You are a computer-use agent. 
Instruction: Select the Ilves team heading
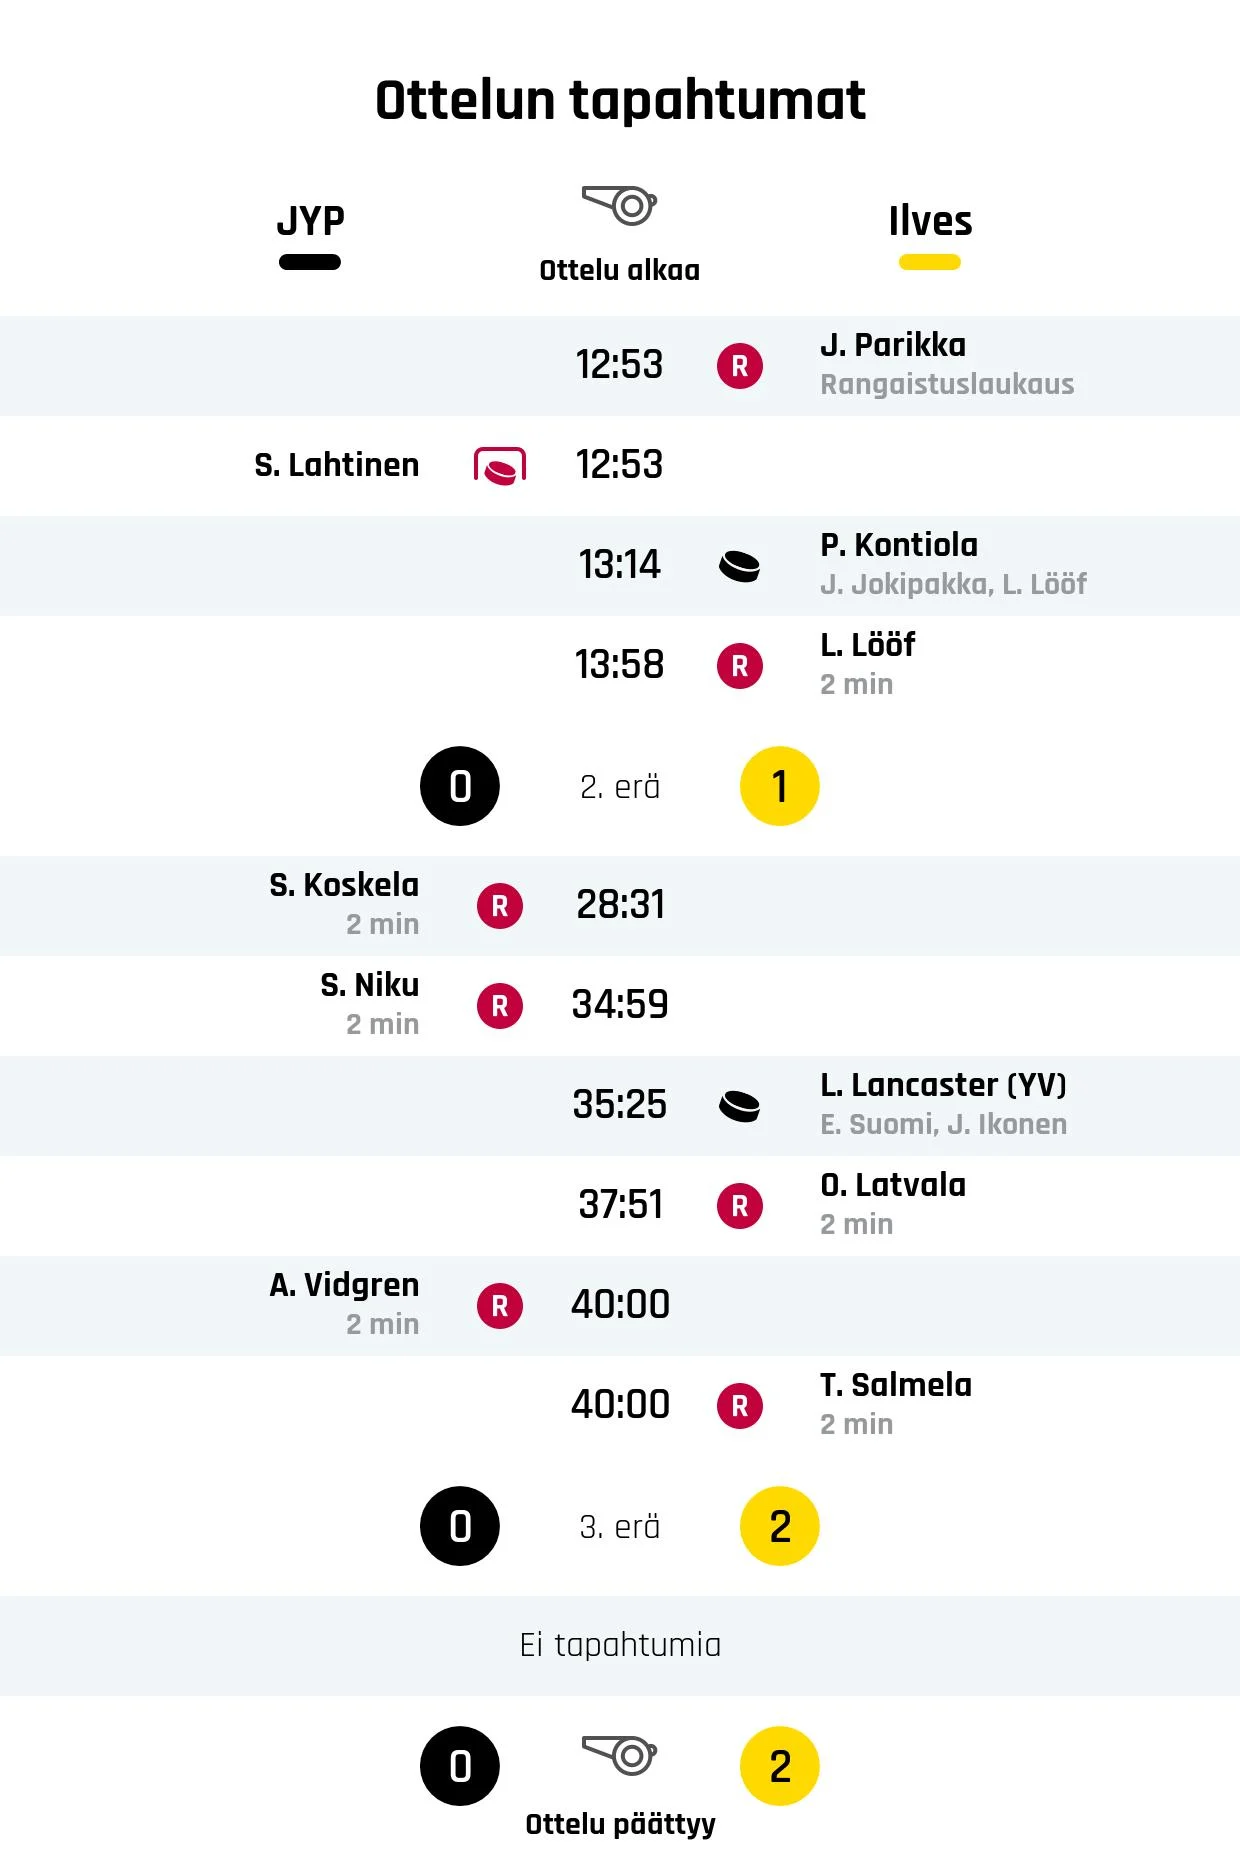930,221
